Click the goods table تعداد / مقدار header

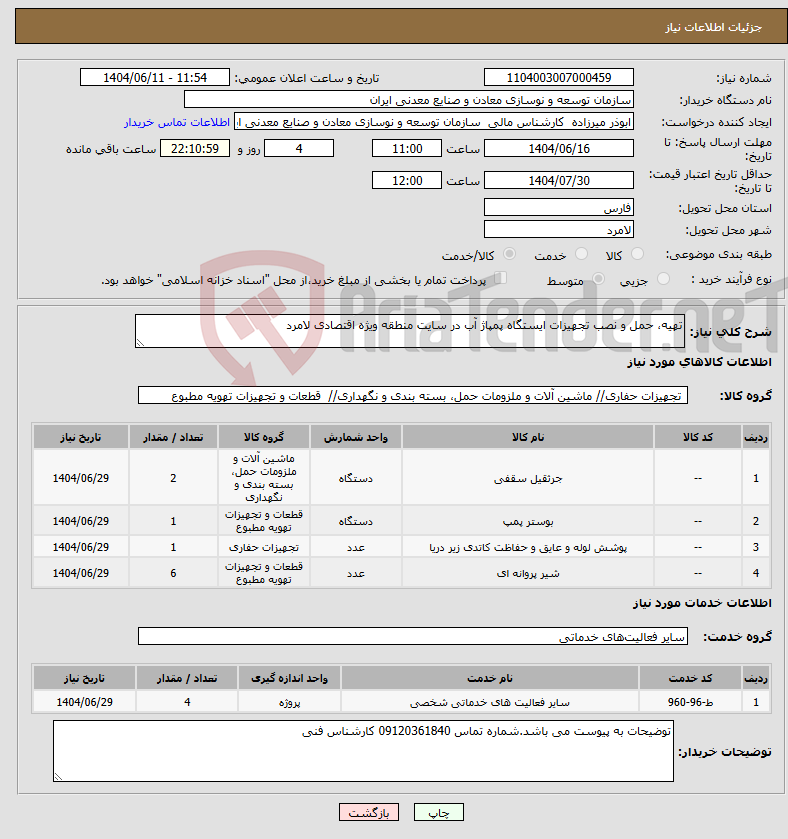(173, 437)
